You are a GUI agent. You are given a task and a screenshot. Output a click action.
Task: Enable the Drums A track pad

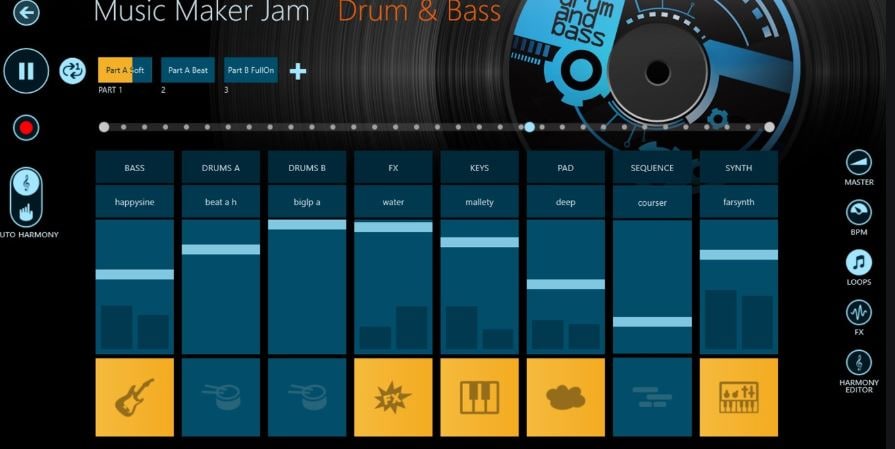pyautogui.click(x=221, y=397)
